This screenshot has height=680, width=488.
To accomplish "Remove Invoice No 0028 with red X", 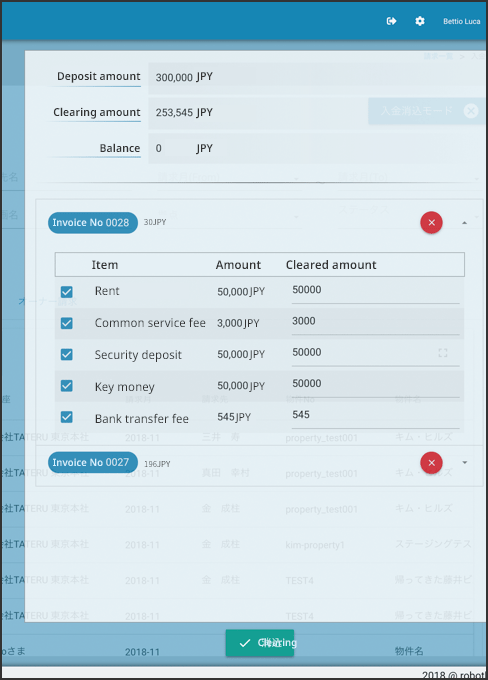I will [x=431, y=222].
